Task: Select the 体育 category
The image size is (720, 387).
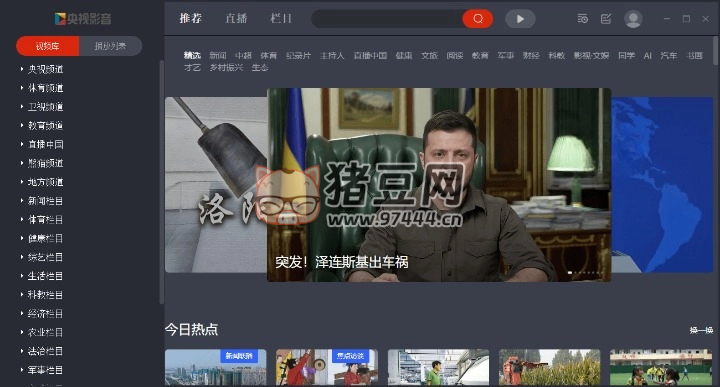Action: click(269, 56)
